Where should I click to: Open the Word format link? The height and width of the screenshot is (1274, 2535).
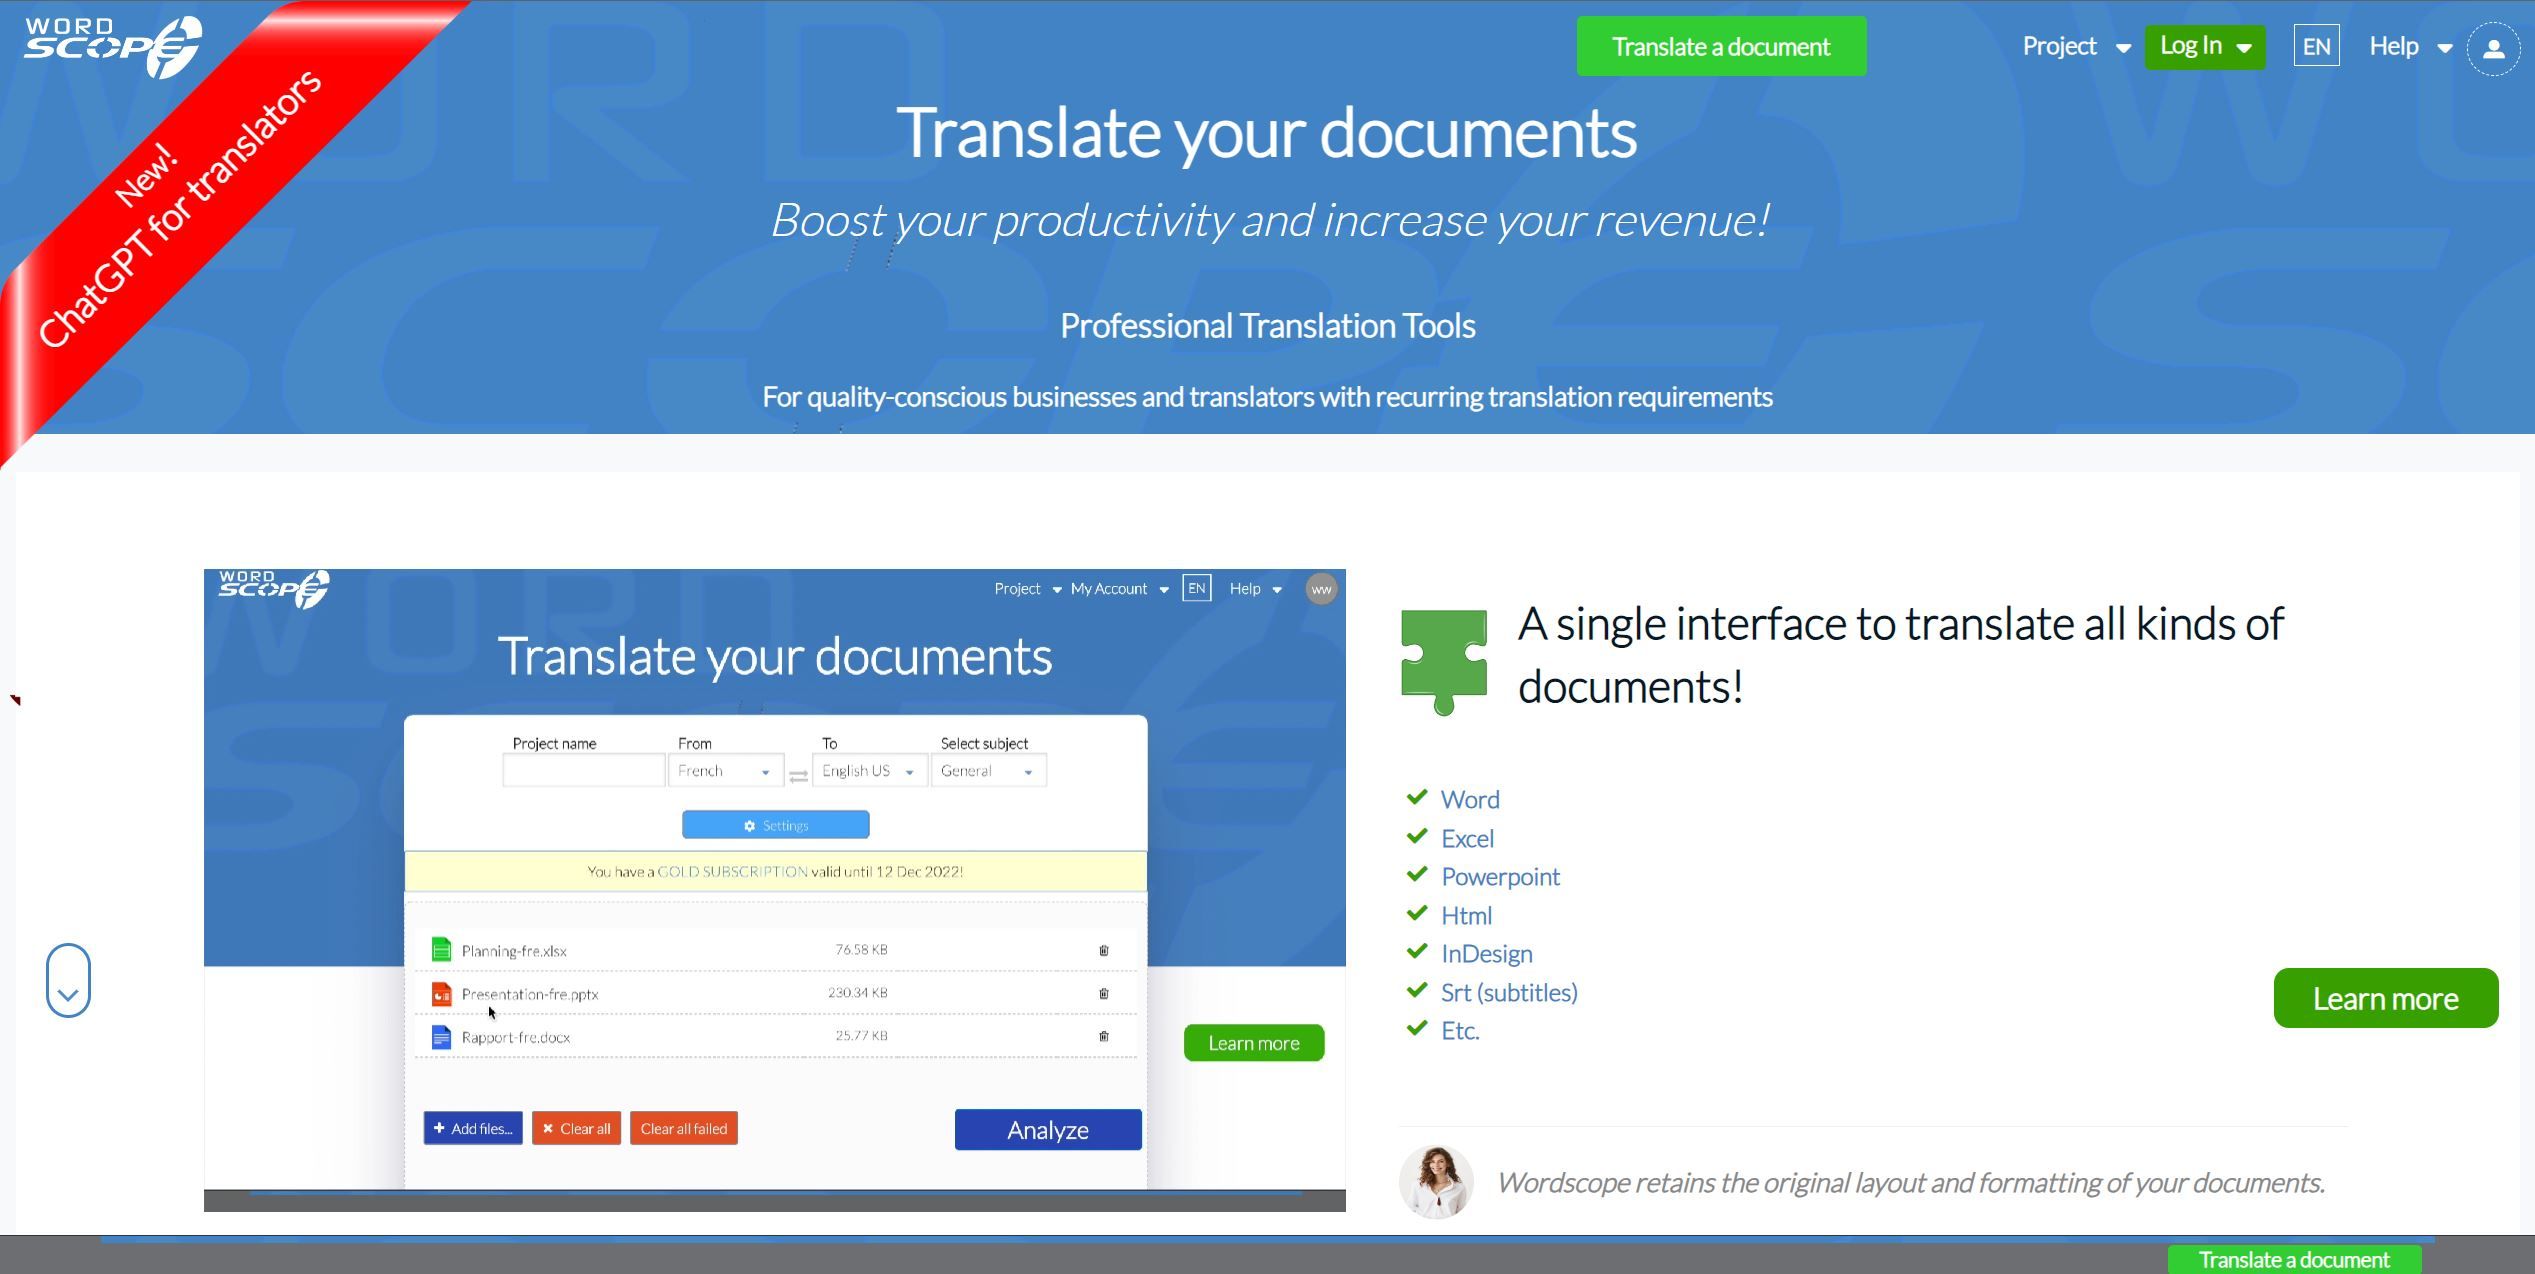[1470, 799]
